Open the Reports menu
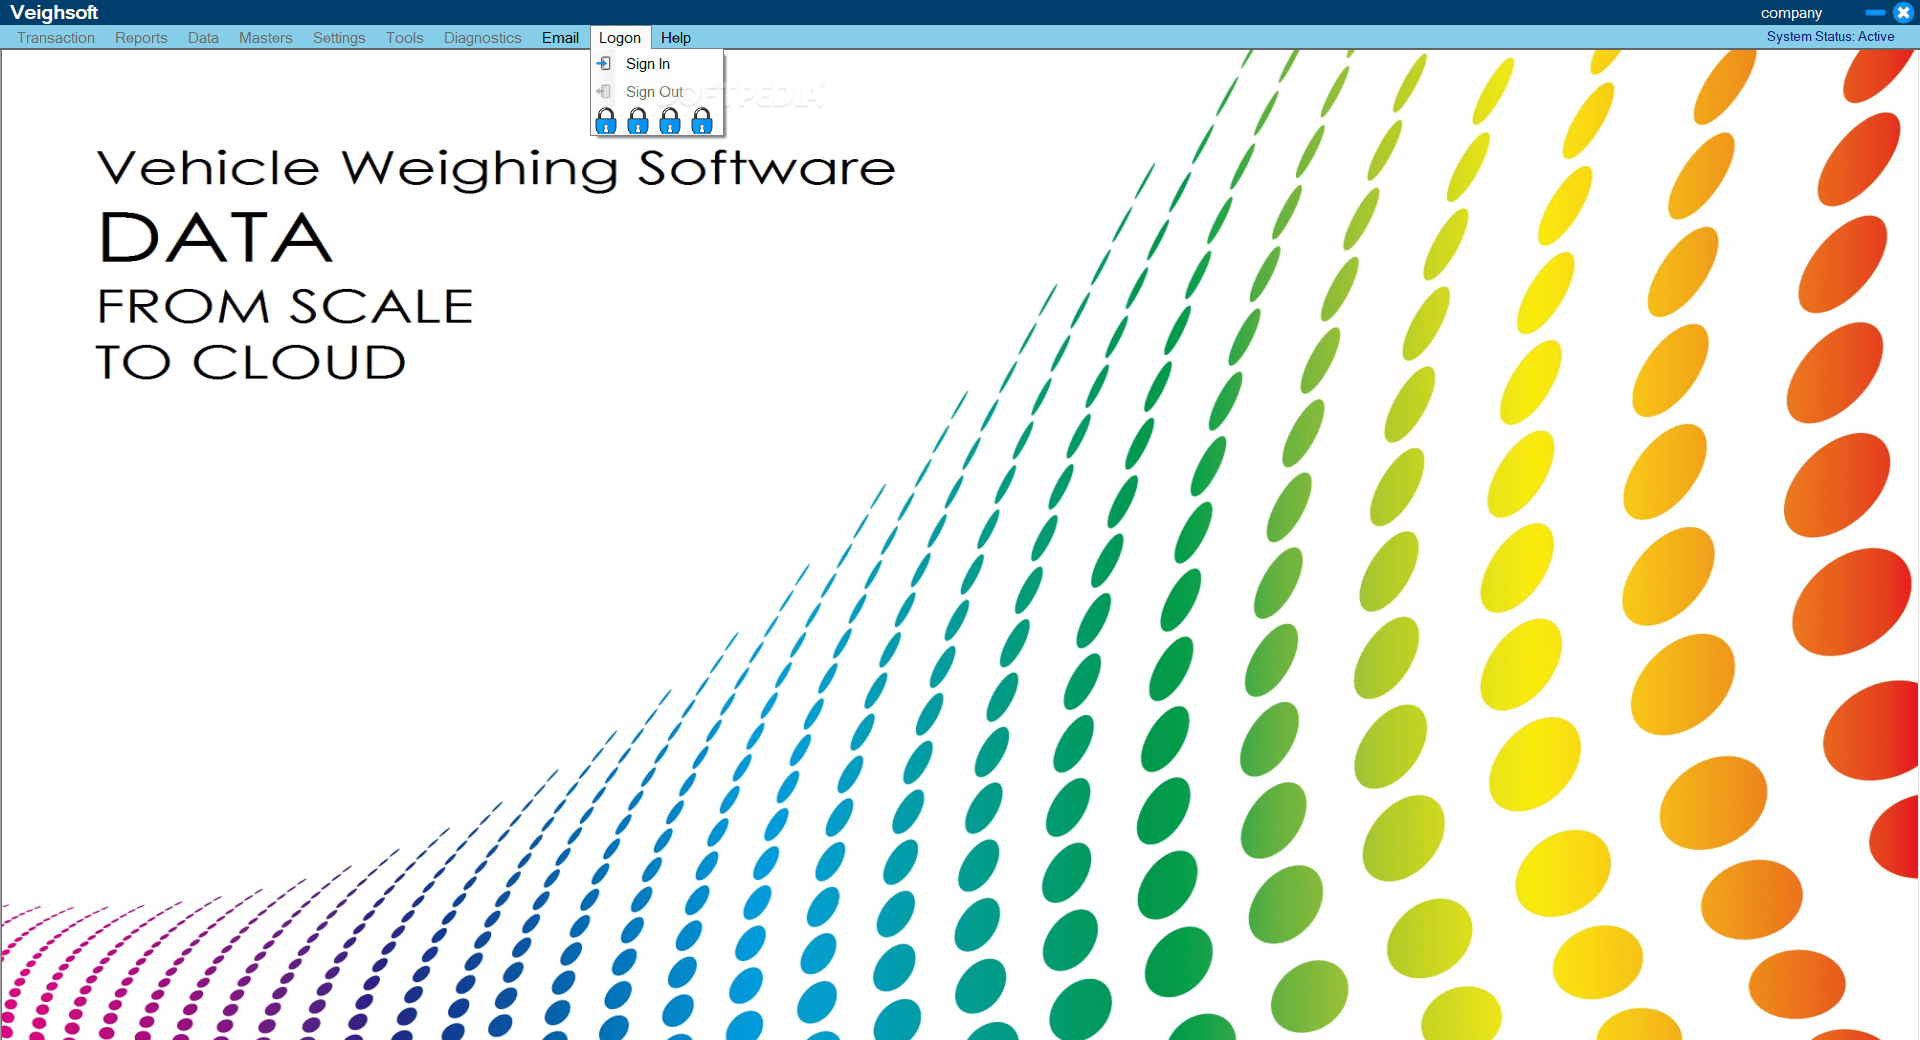 pos(141,38)
